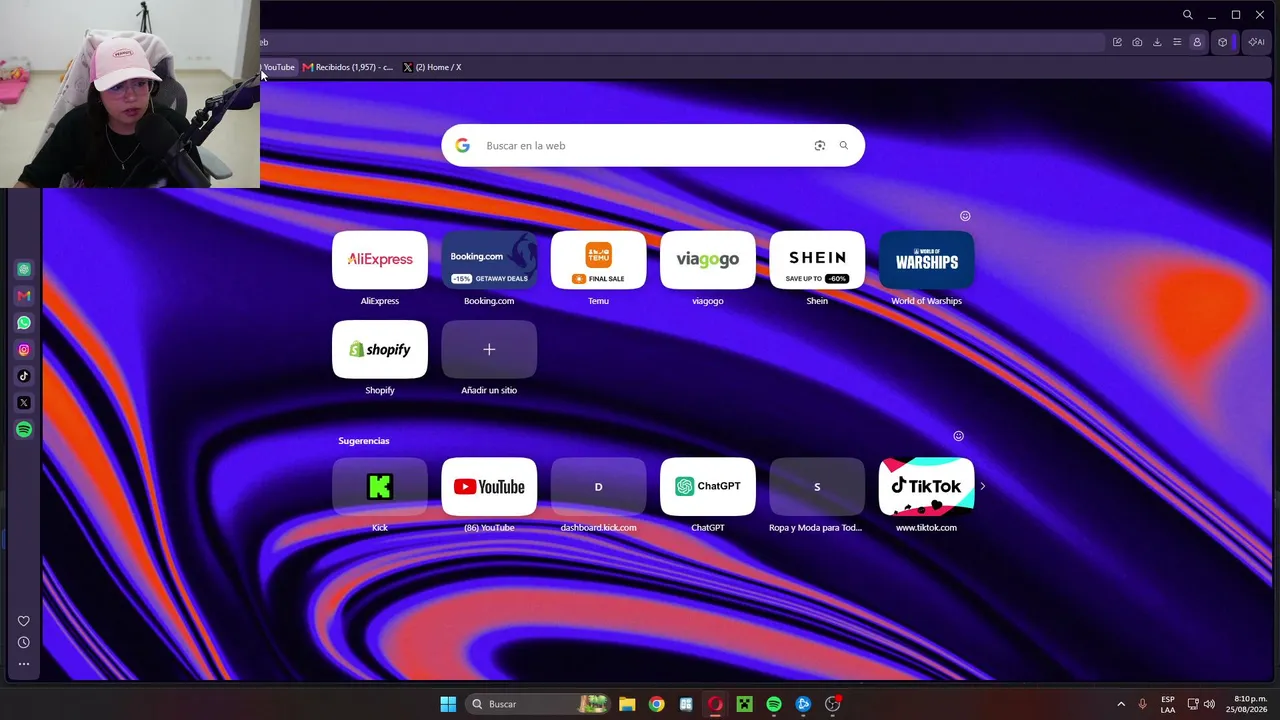Click the tab search magnifier icon

point(1188,15)
